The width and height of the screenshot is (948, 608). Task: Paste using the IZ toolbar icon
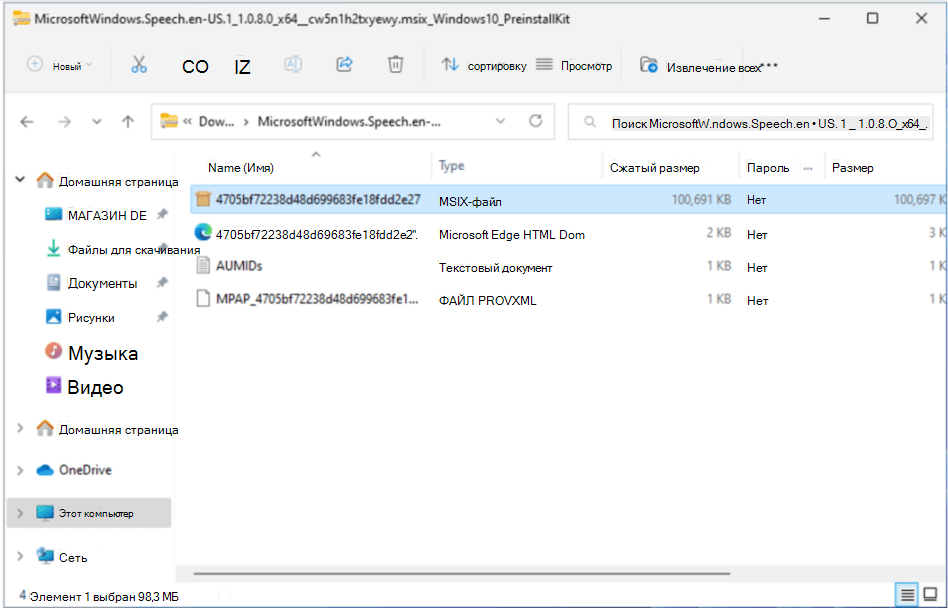pyautogui.click(x=242, y=66)
